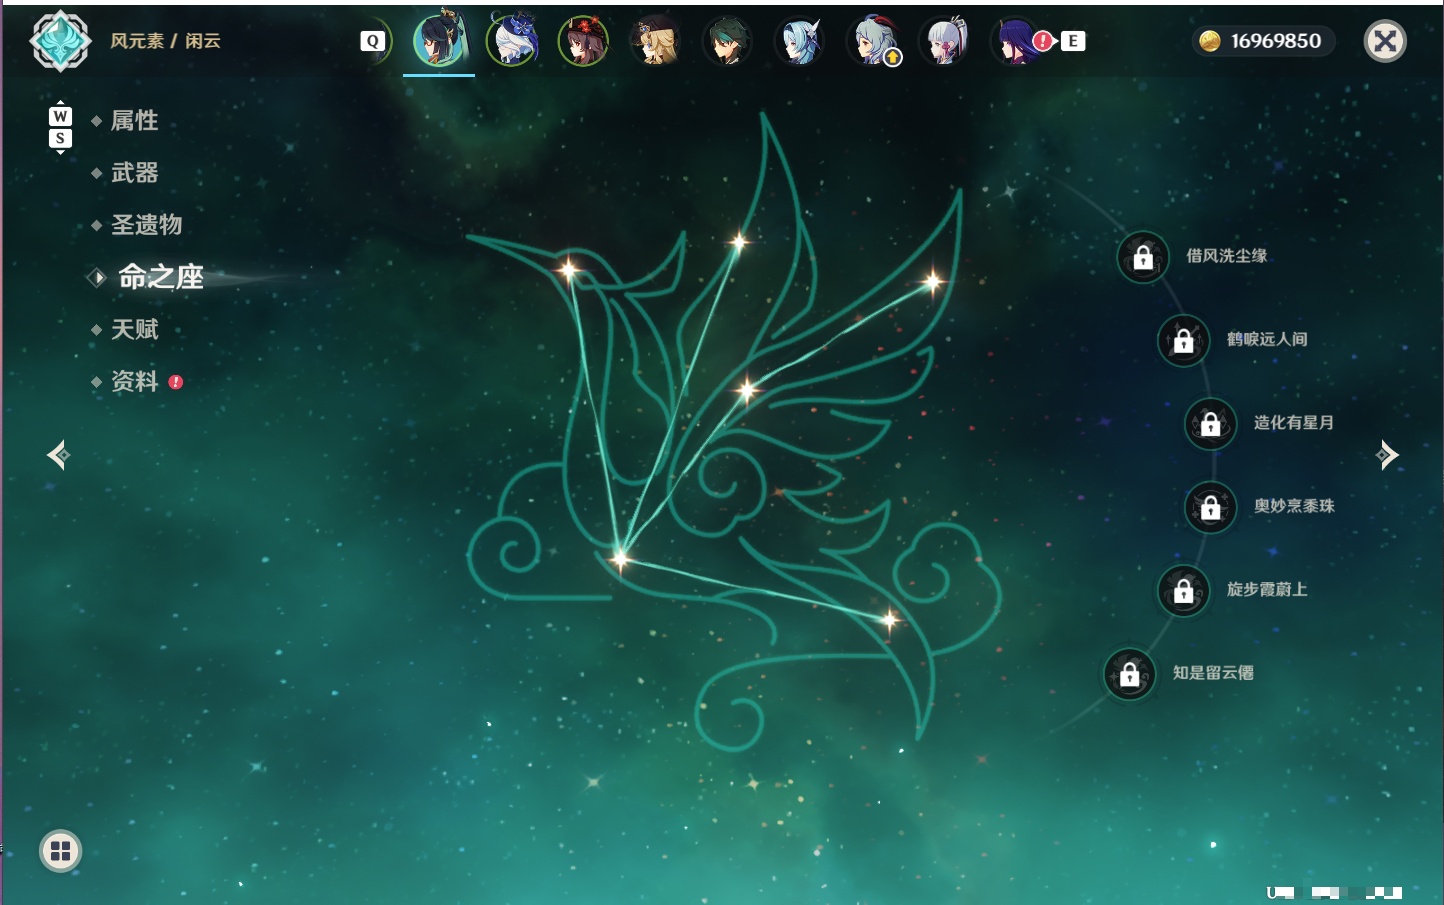Click the star at the crane's right wingtip
Viewport: 1444px width, 905px height.
932,281
